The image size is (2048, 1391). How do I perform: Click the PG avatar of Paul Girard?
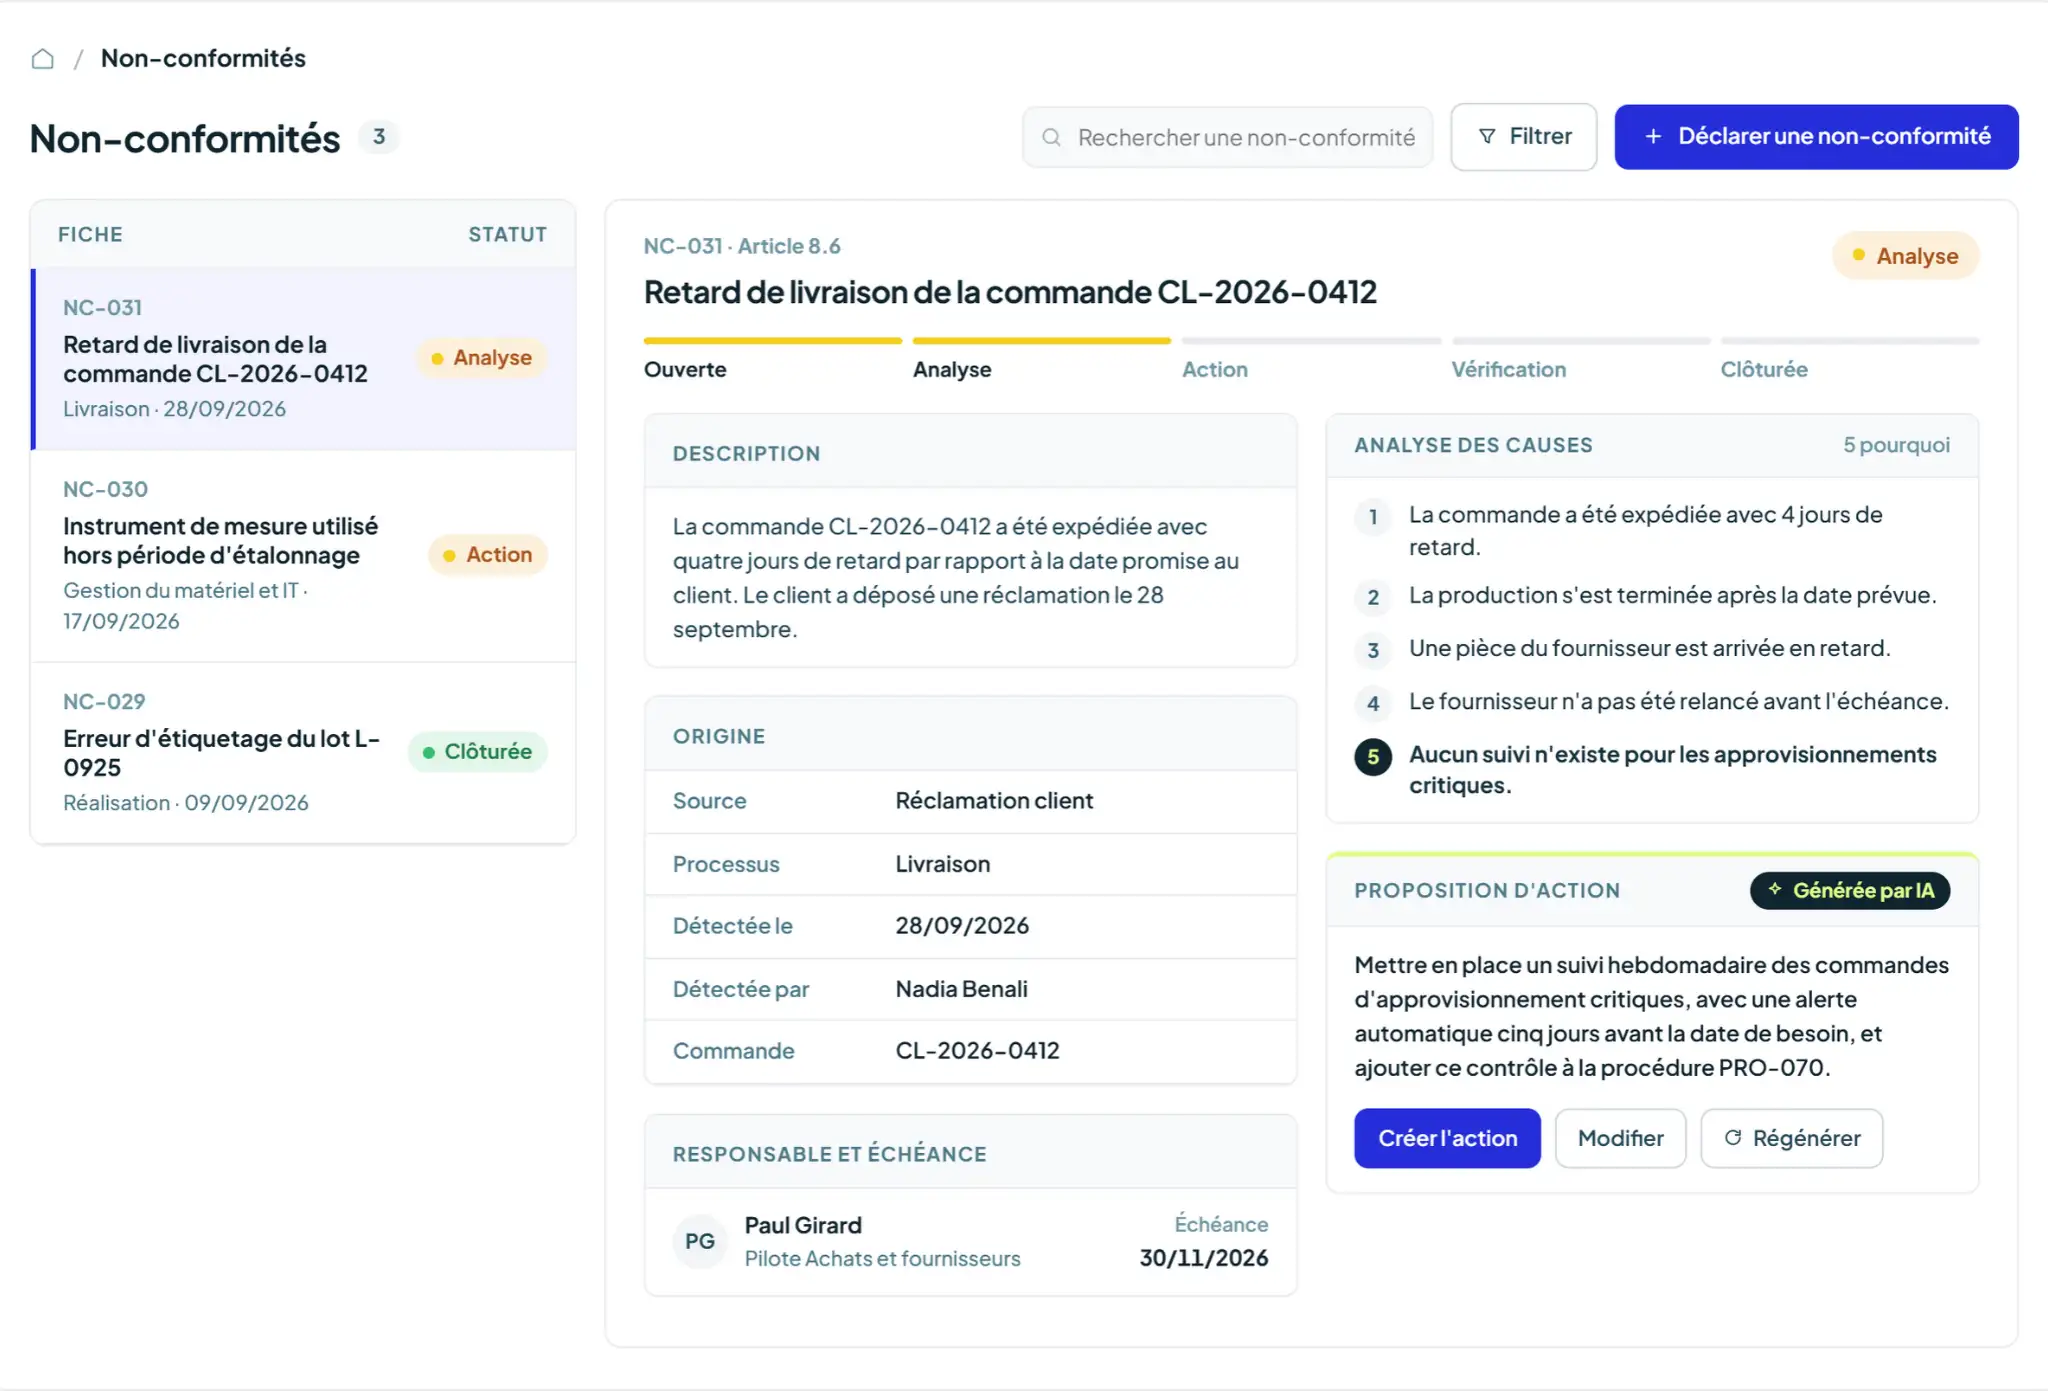point(700,1241)
